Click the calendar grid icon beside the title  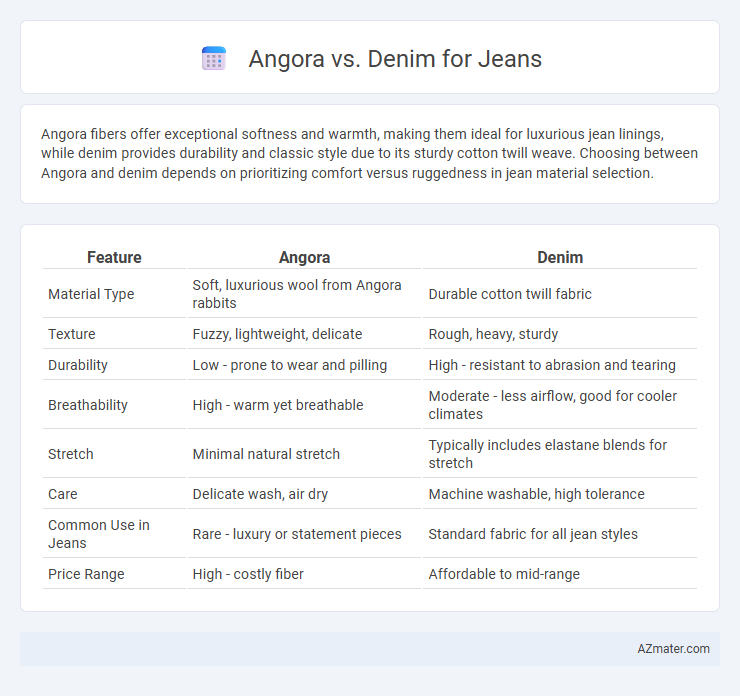pyautogui.click(x=214, y=59)
